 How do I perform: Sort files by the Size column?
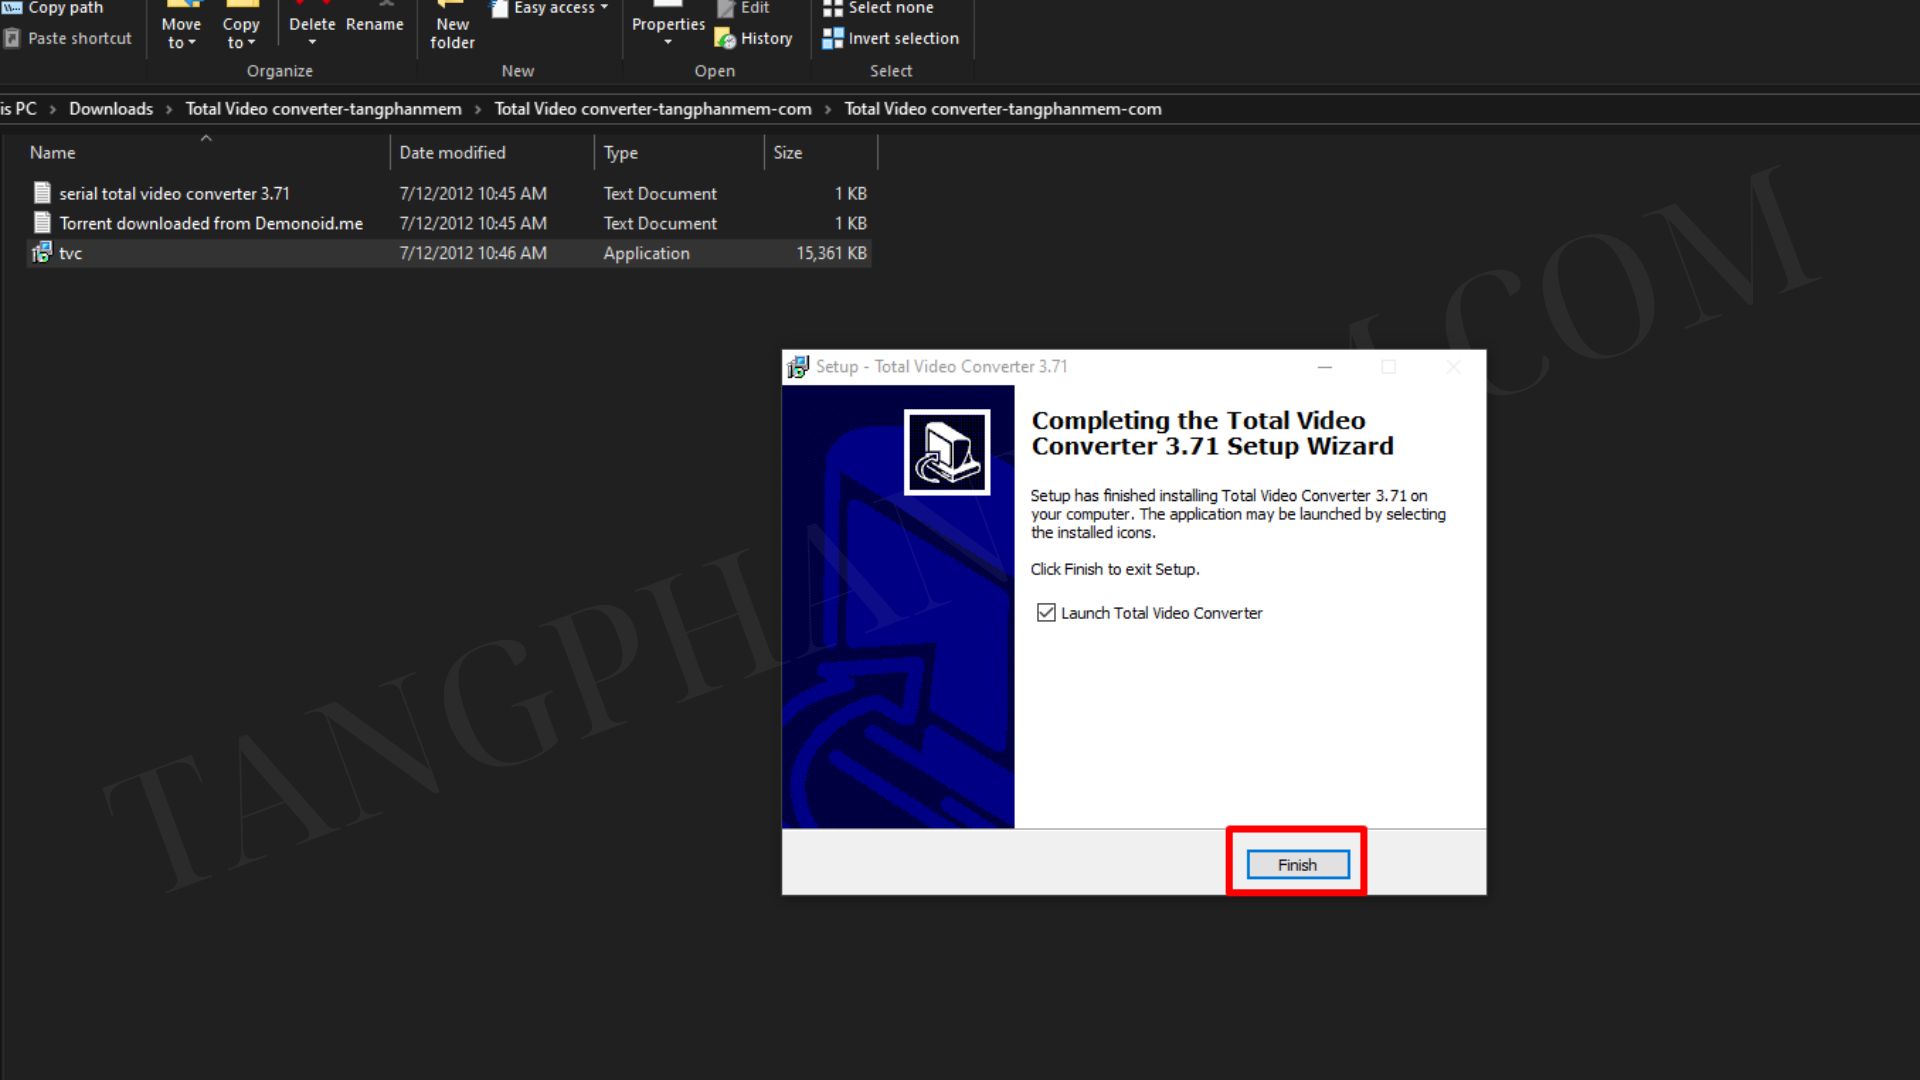(x=788, y=153)
